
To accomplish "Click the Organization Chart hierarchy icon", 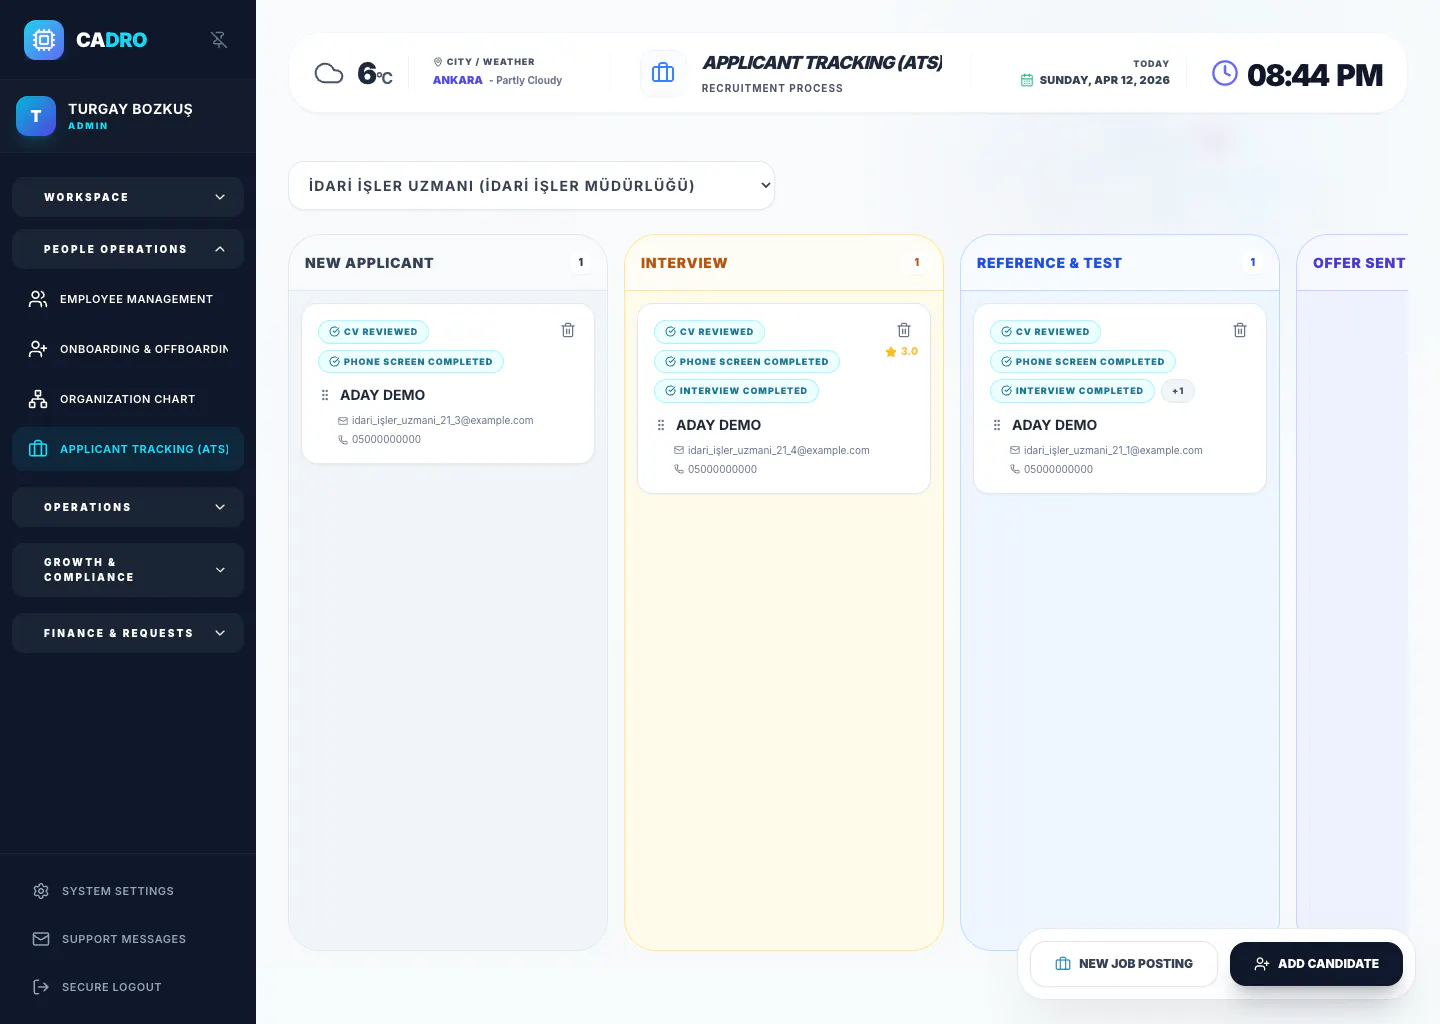I will (38, 399).
